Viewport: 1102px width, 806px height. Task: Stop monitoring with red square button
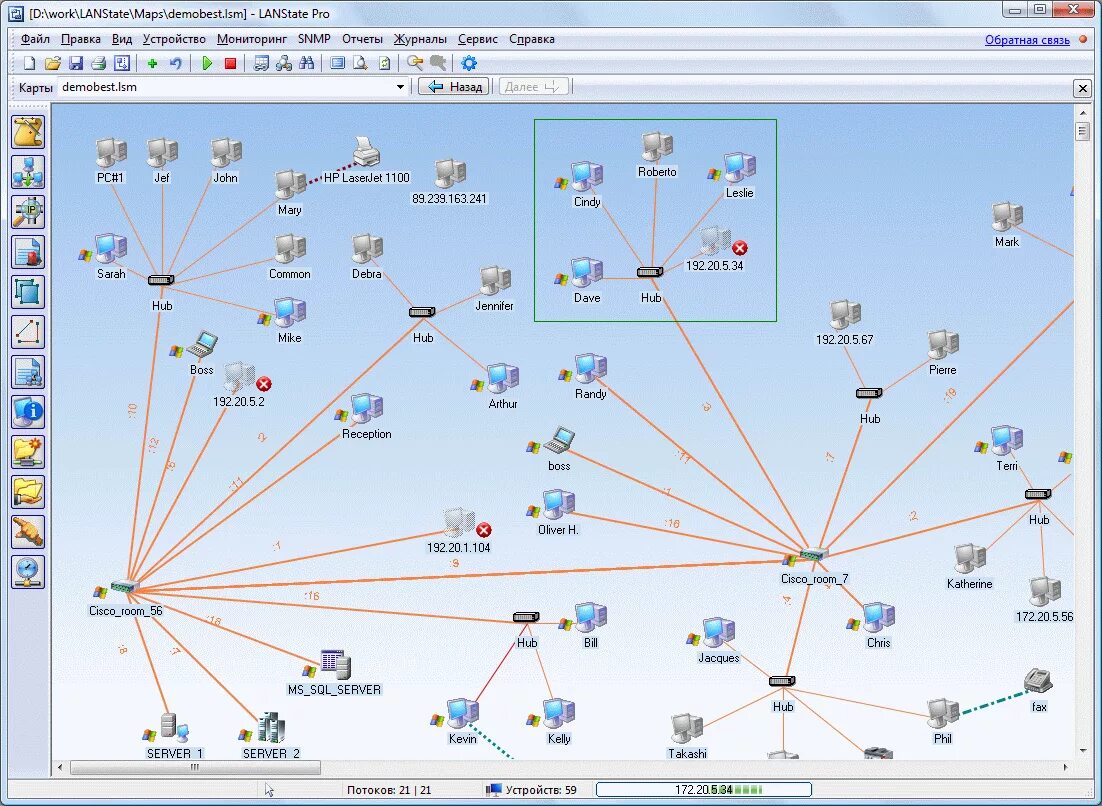pos(230,63)
